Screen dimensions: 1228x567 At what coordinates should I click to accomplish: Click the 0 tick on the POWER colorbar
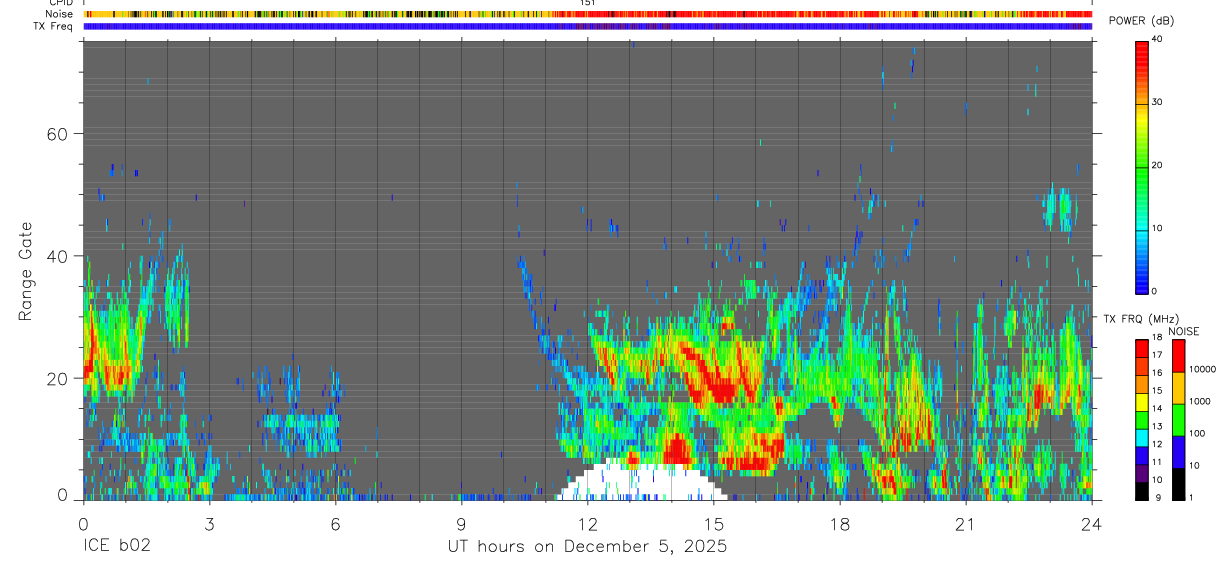(x=1155, y=291)
